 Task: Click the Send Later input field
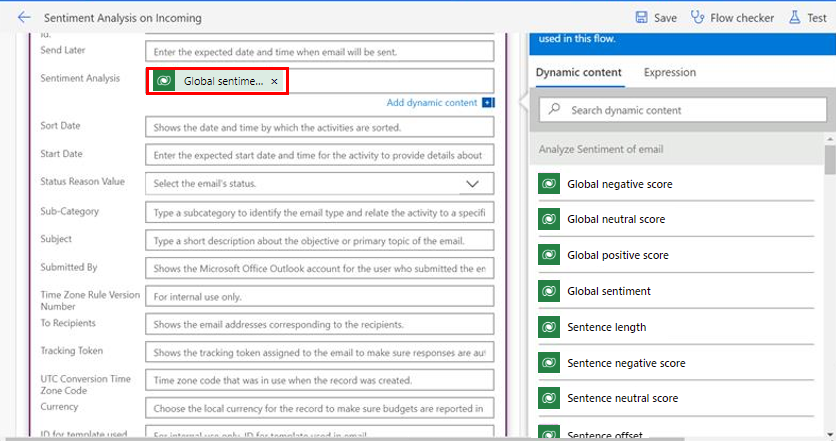[x=319, y=52]
